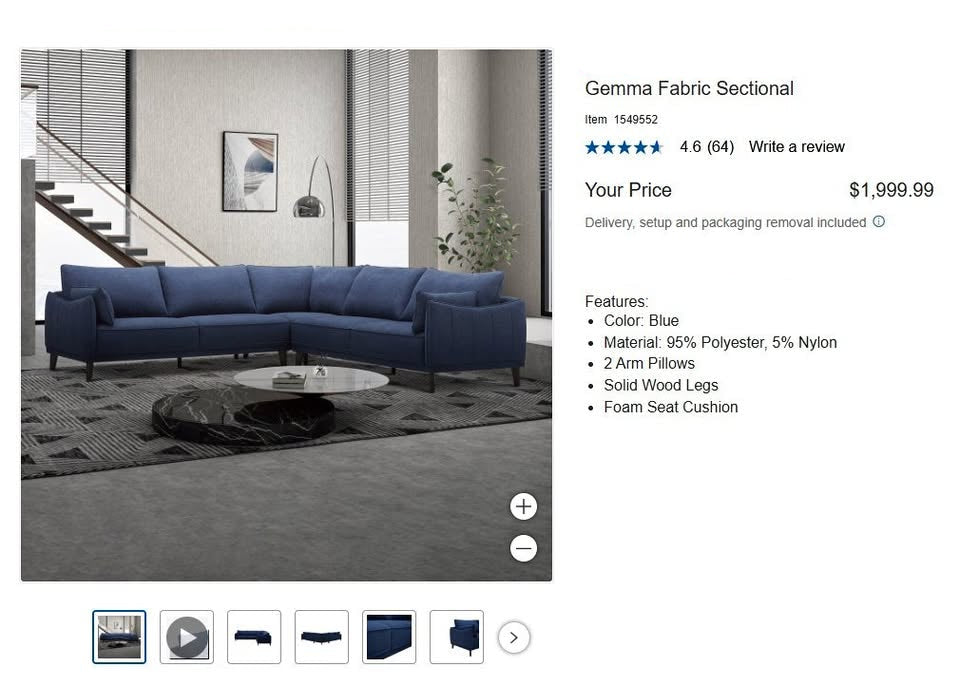960x686 pixels.
Task: Select the sofa side view thumbnail
Action: (457, 637)
